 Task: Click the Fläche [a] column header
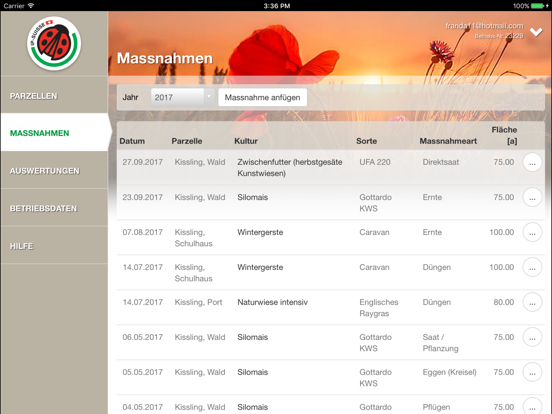pyautogui.click(x=504, y=136)
